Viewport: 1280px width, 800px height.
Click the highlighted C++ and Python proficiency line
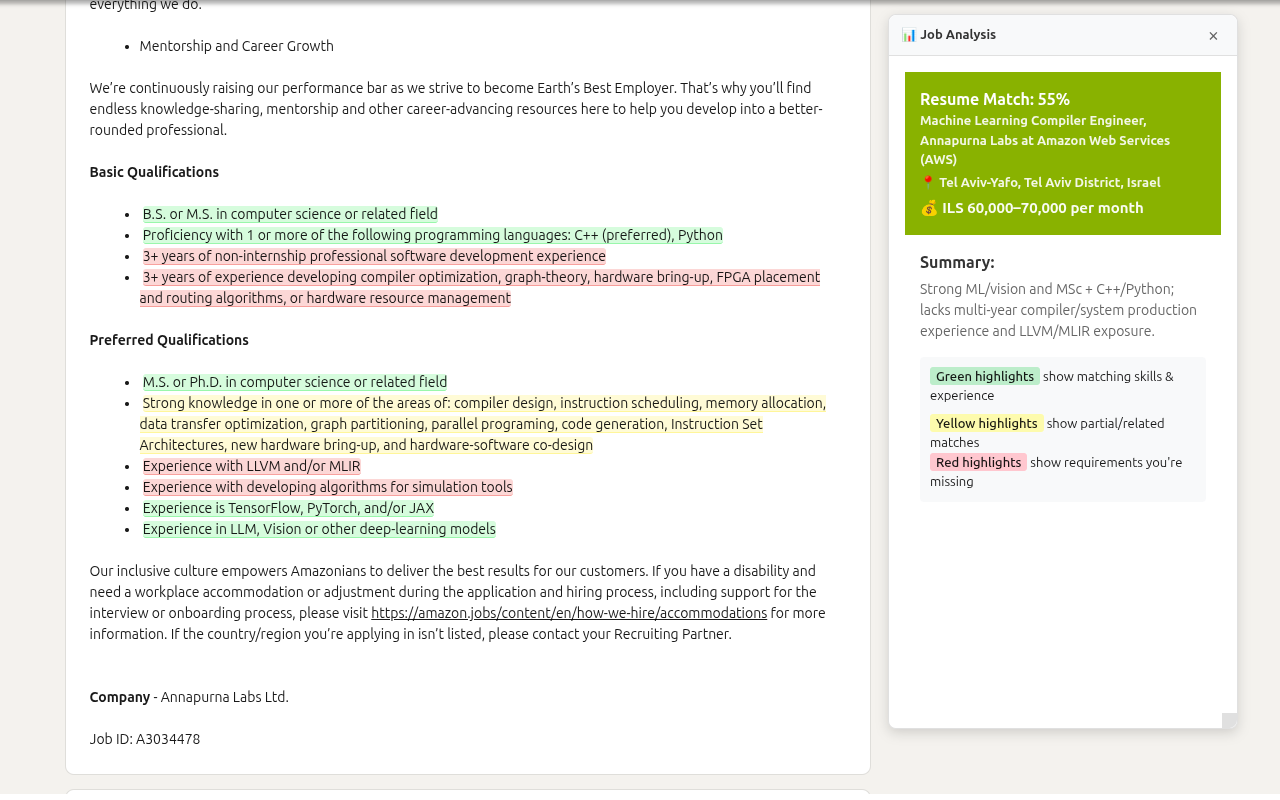coord(432,235)
